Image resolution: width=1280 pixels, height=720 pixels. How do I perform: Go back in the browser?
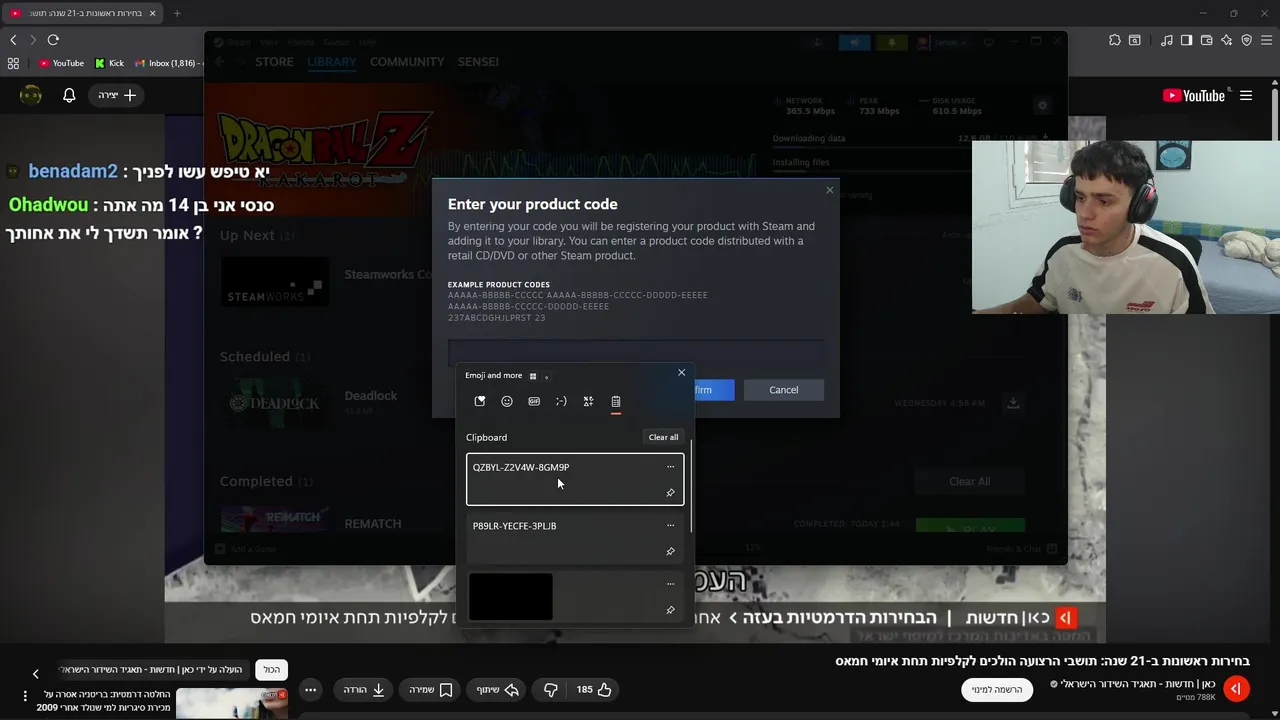pos(13,40)
